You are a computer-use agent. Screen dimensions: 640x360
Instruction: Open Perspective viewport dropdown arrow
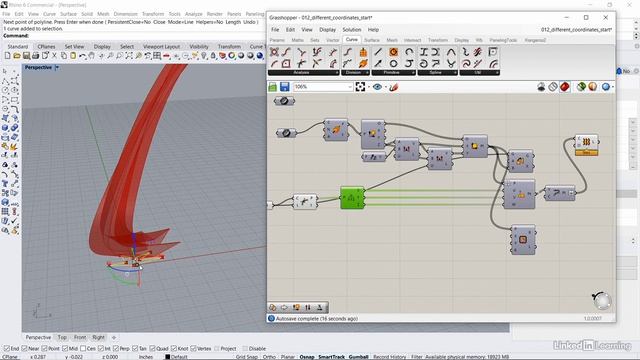[x=57, y=67]
